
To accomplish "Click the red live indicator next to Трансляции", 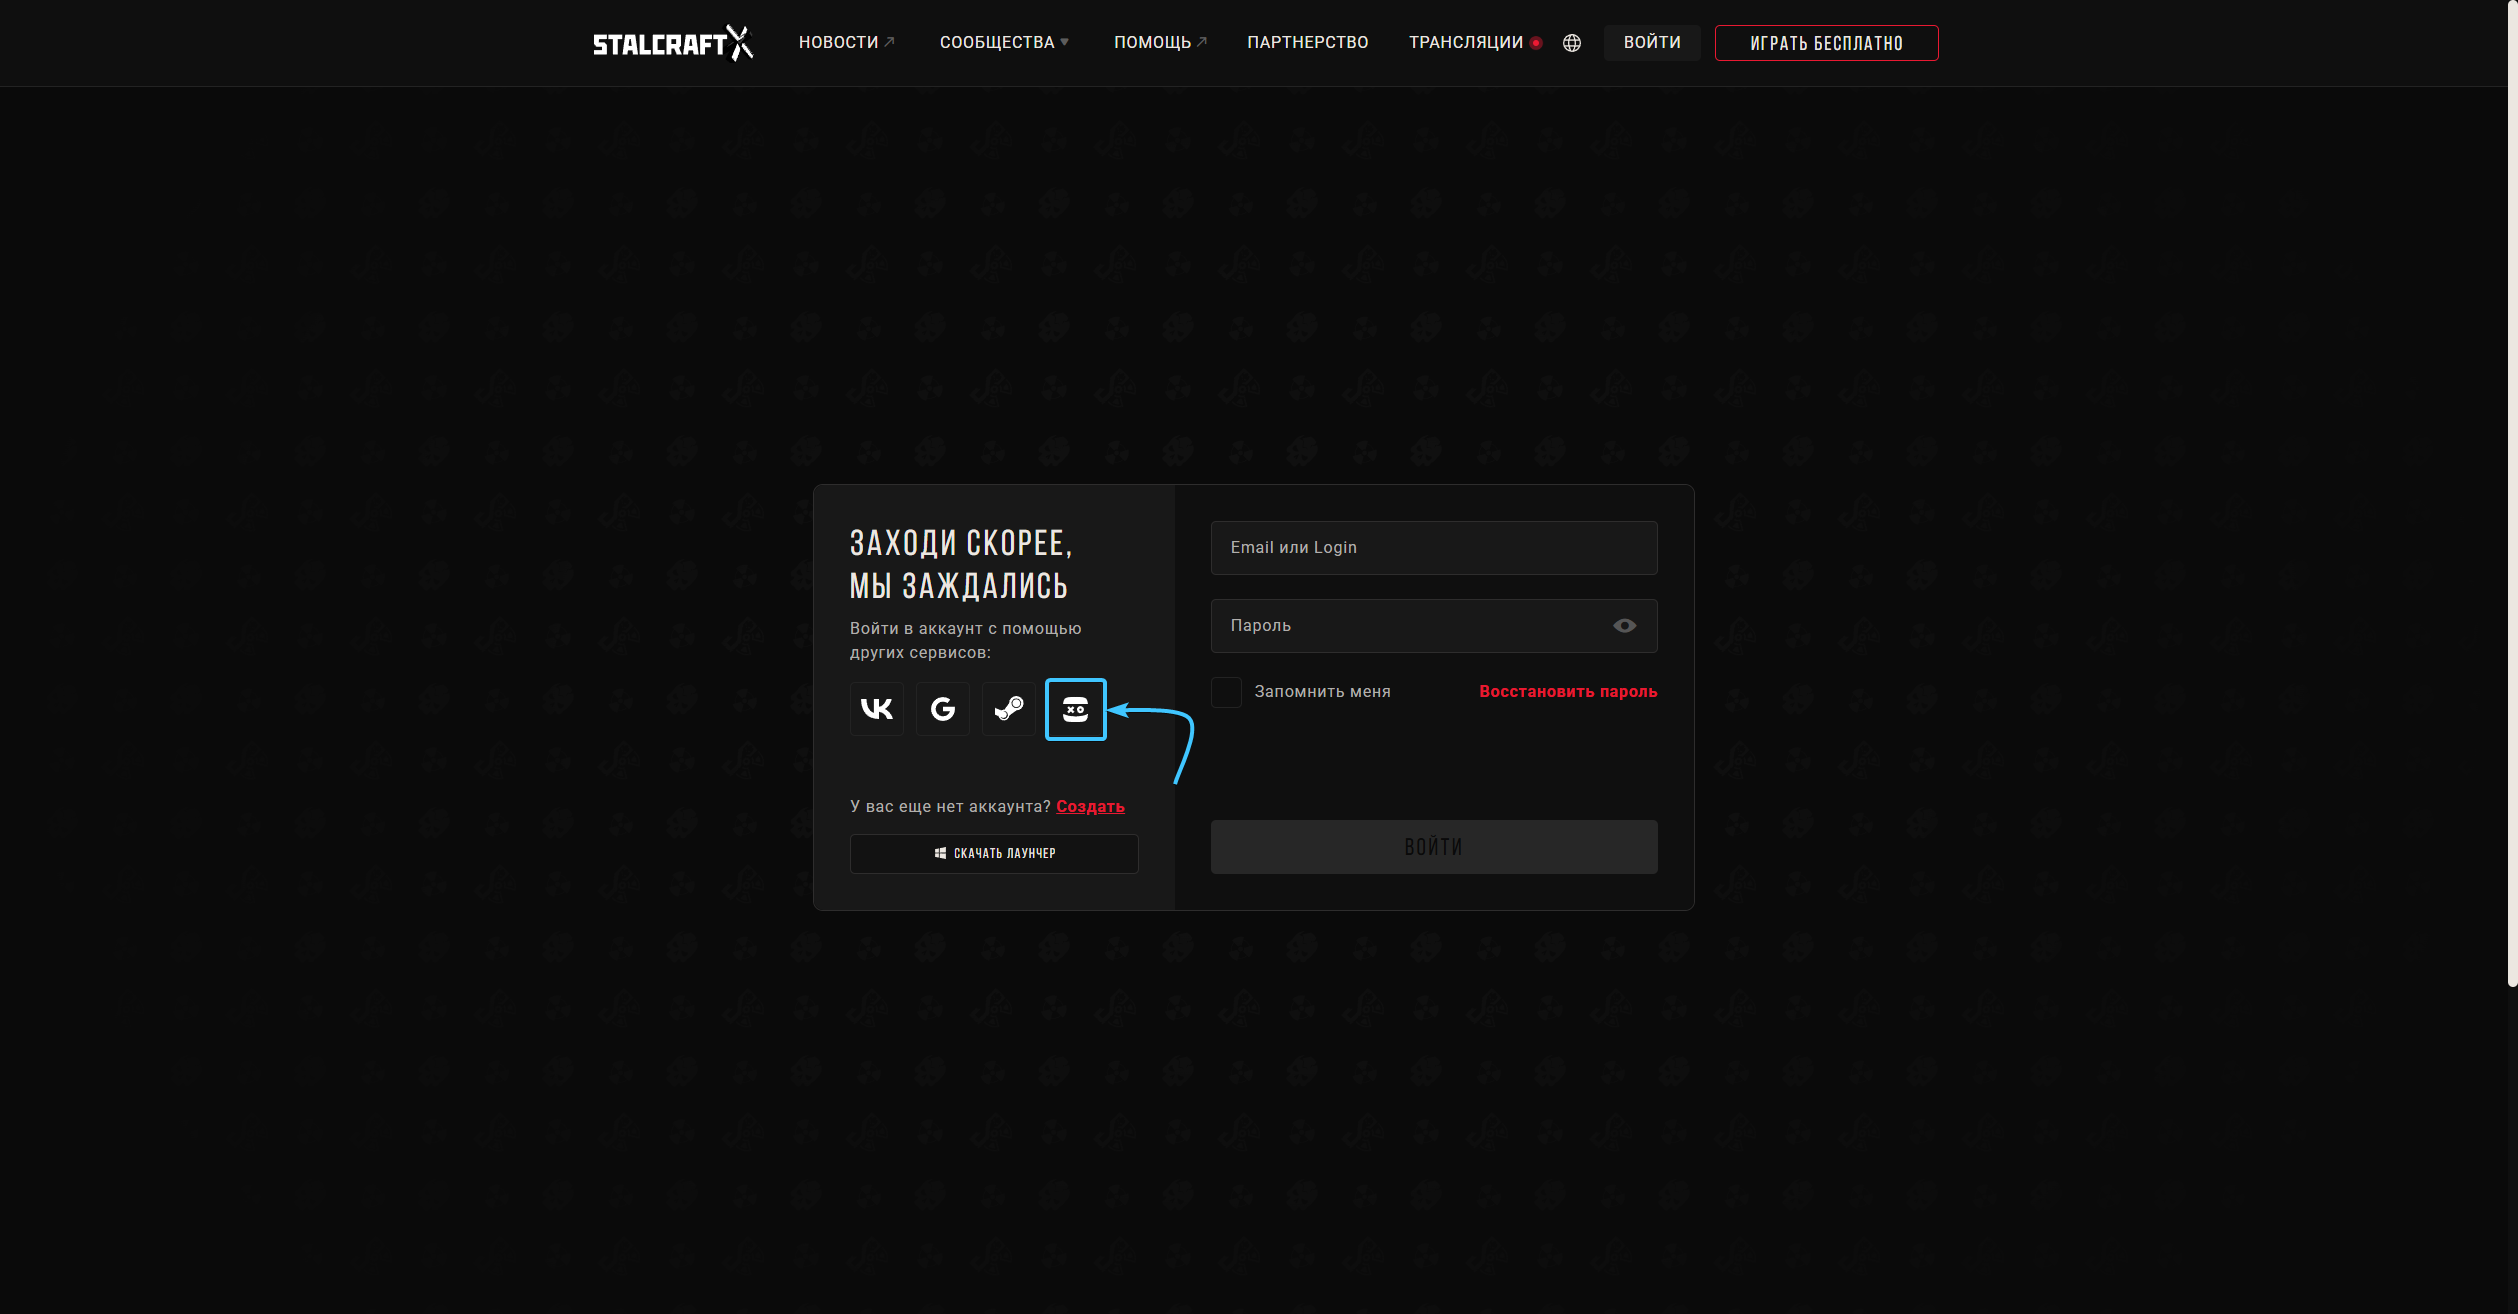I will [x=1536, y=43].
